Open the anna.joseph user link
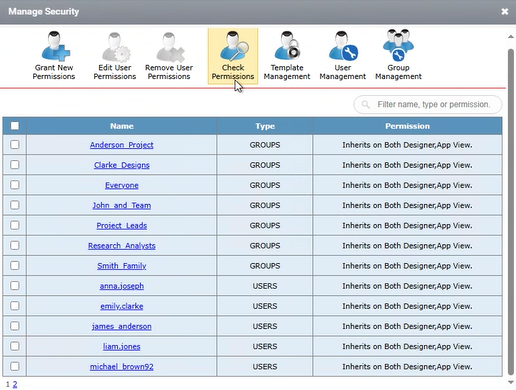Screen dimensions: 516x390 [122, 286]
